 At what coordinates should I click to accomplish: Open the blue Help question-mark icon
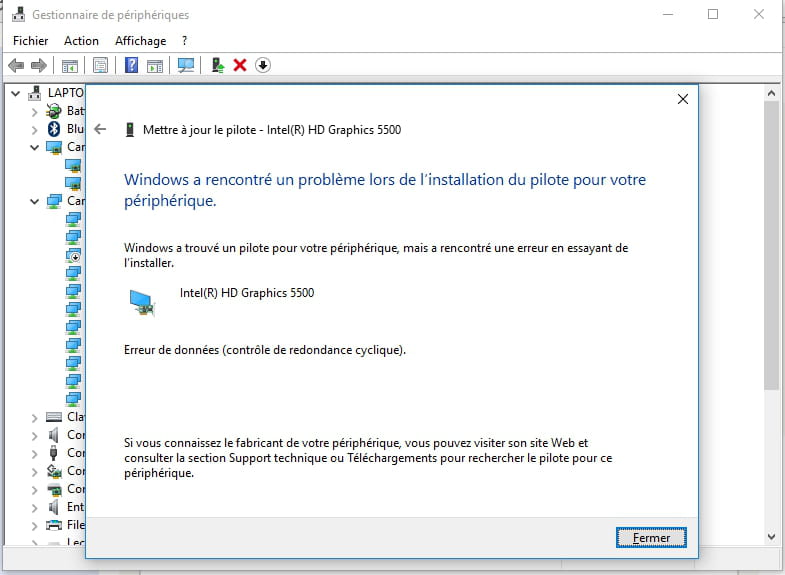tap(131, 65)
